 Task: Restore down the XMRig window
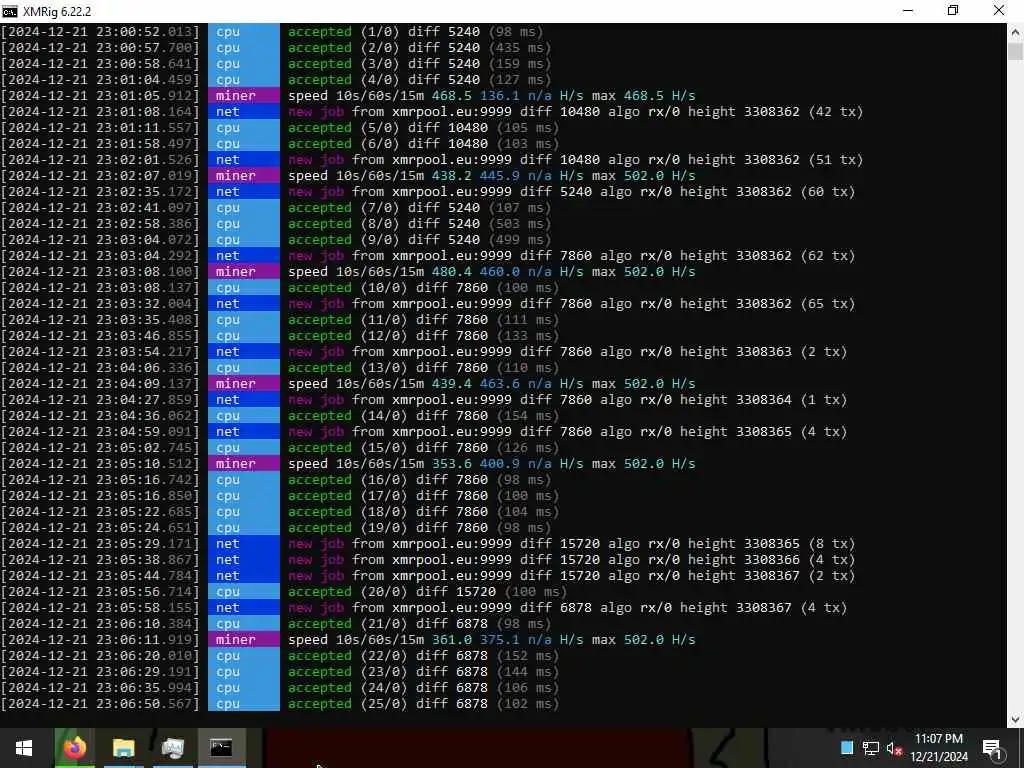click(953, 11)
